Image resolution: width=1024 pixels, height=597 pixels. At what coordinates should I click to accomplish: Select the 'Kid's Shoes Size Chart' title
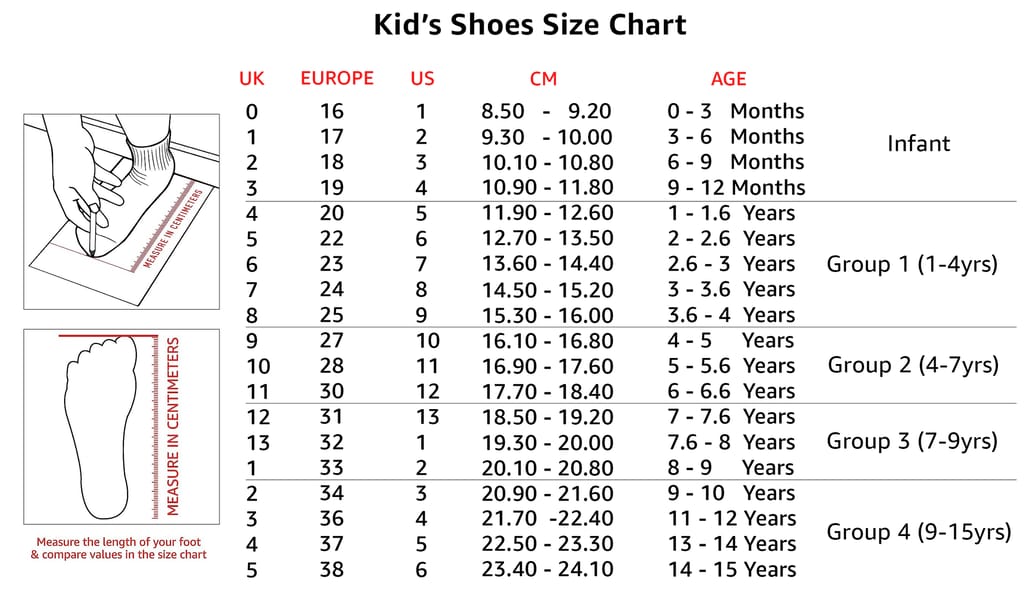click(x=530, y=24)
